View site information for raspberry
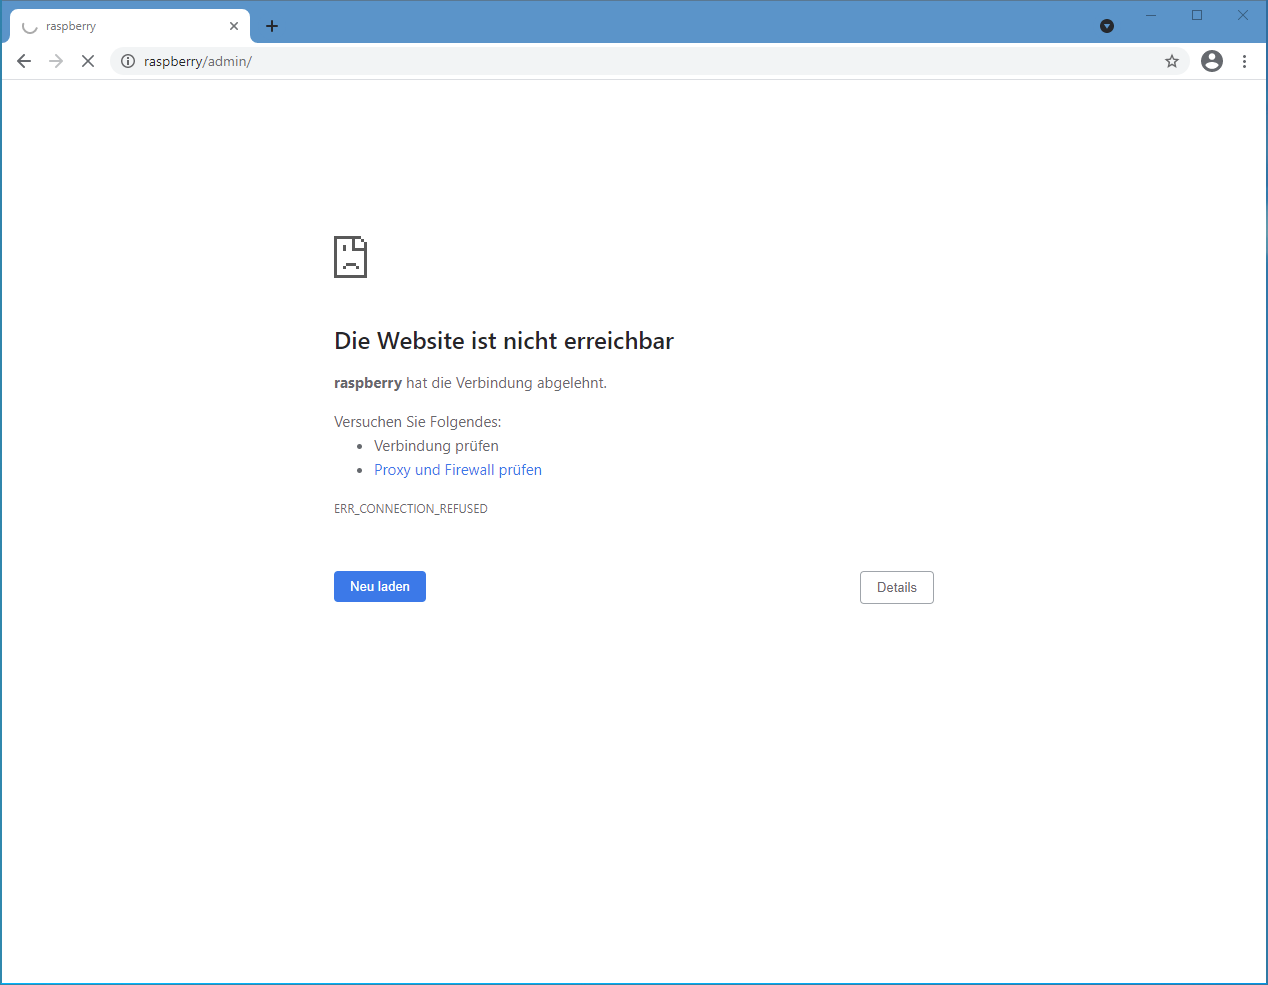The height and width of the screenshot is (985, 1268). (x=128, y=61)
